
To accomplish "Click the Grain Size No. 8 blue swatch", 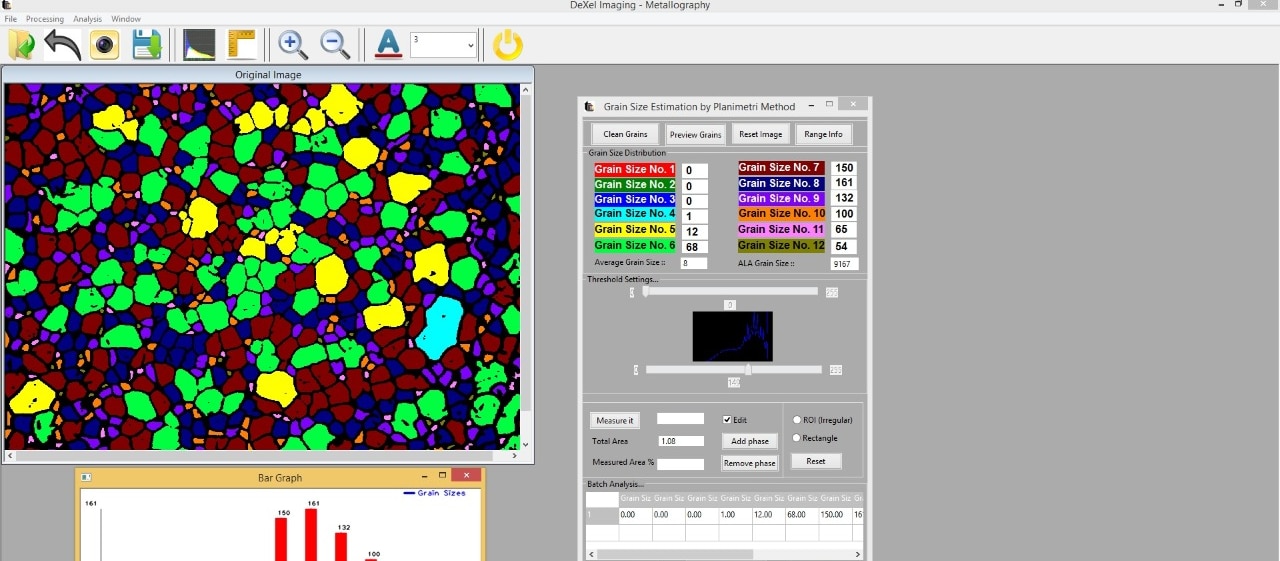I will (x=782, y=183).
